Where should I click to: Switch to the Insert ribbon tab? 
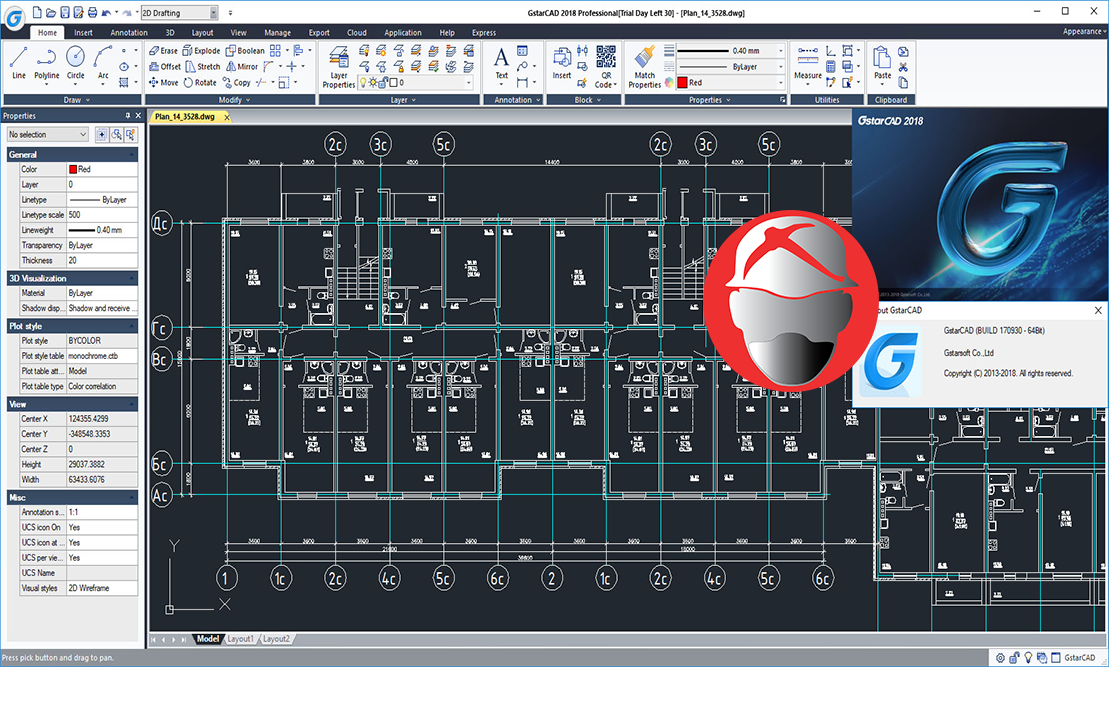83,33
